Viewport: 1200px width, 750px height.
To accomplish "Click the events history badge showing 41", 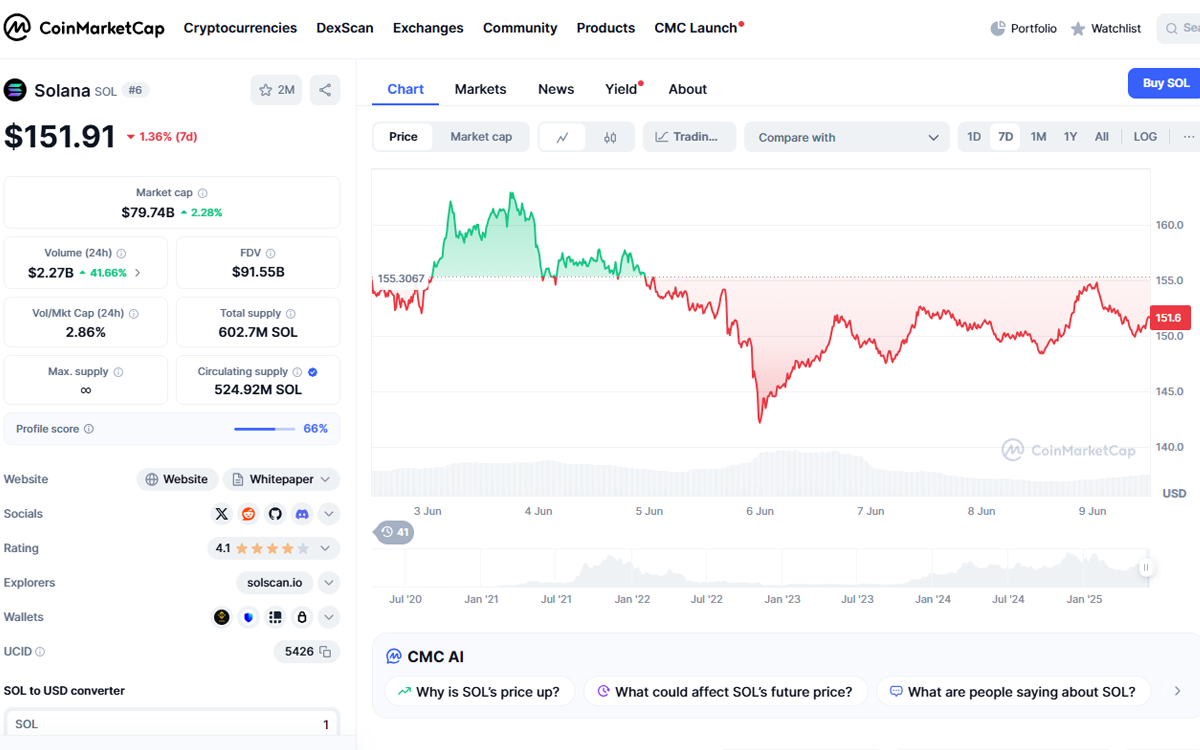I will [x=394, y=532].
